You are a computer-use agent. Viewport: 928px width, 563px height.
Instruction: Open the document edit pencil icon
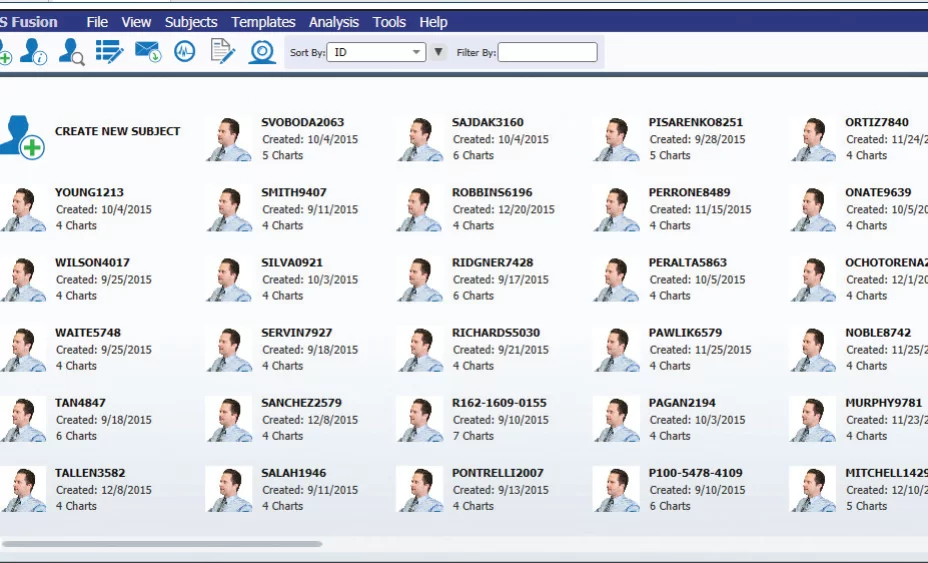click(222, 52)
